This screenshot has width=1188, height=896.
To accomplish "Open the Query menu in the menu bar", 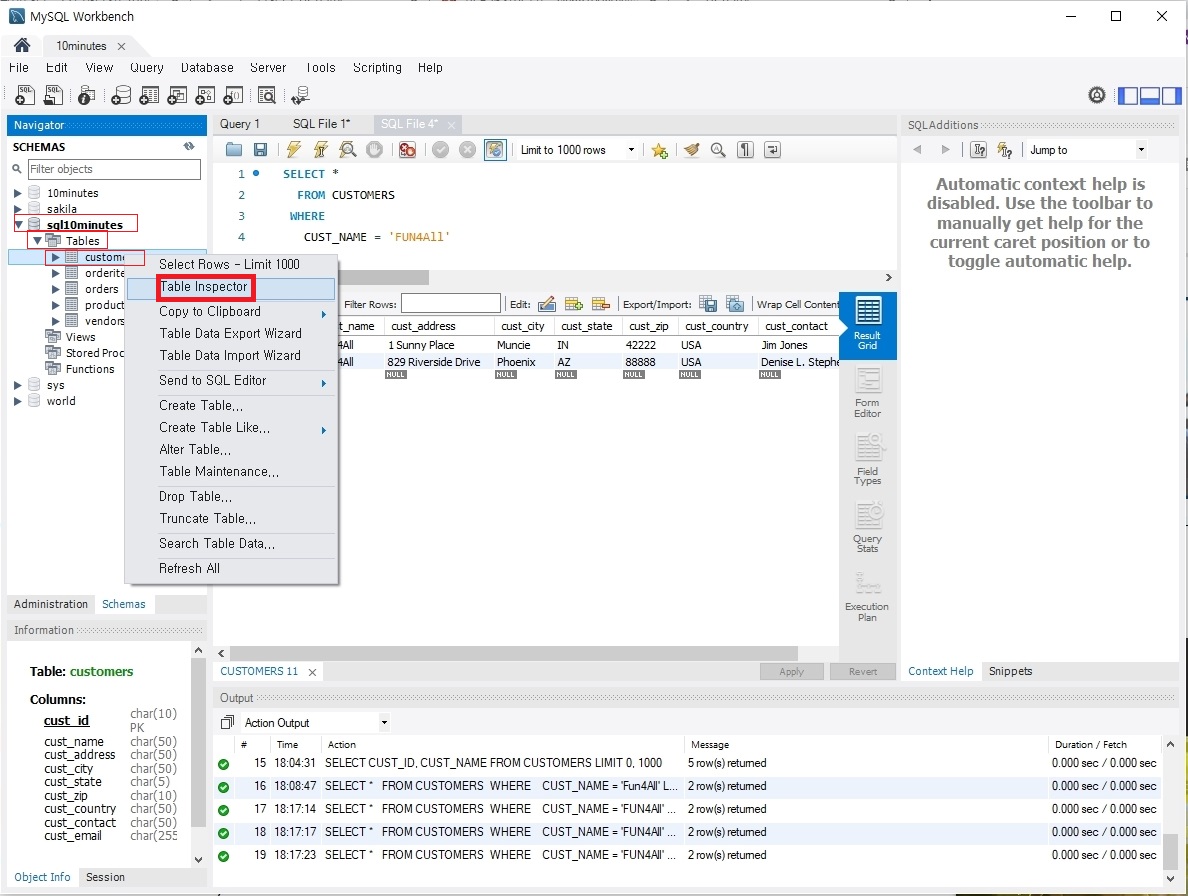I will coord(146,67).
